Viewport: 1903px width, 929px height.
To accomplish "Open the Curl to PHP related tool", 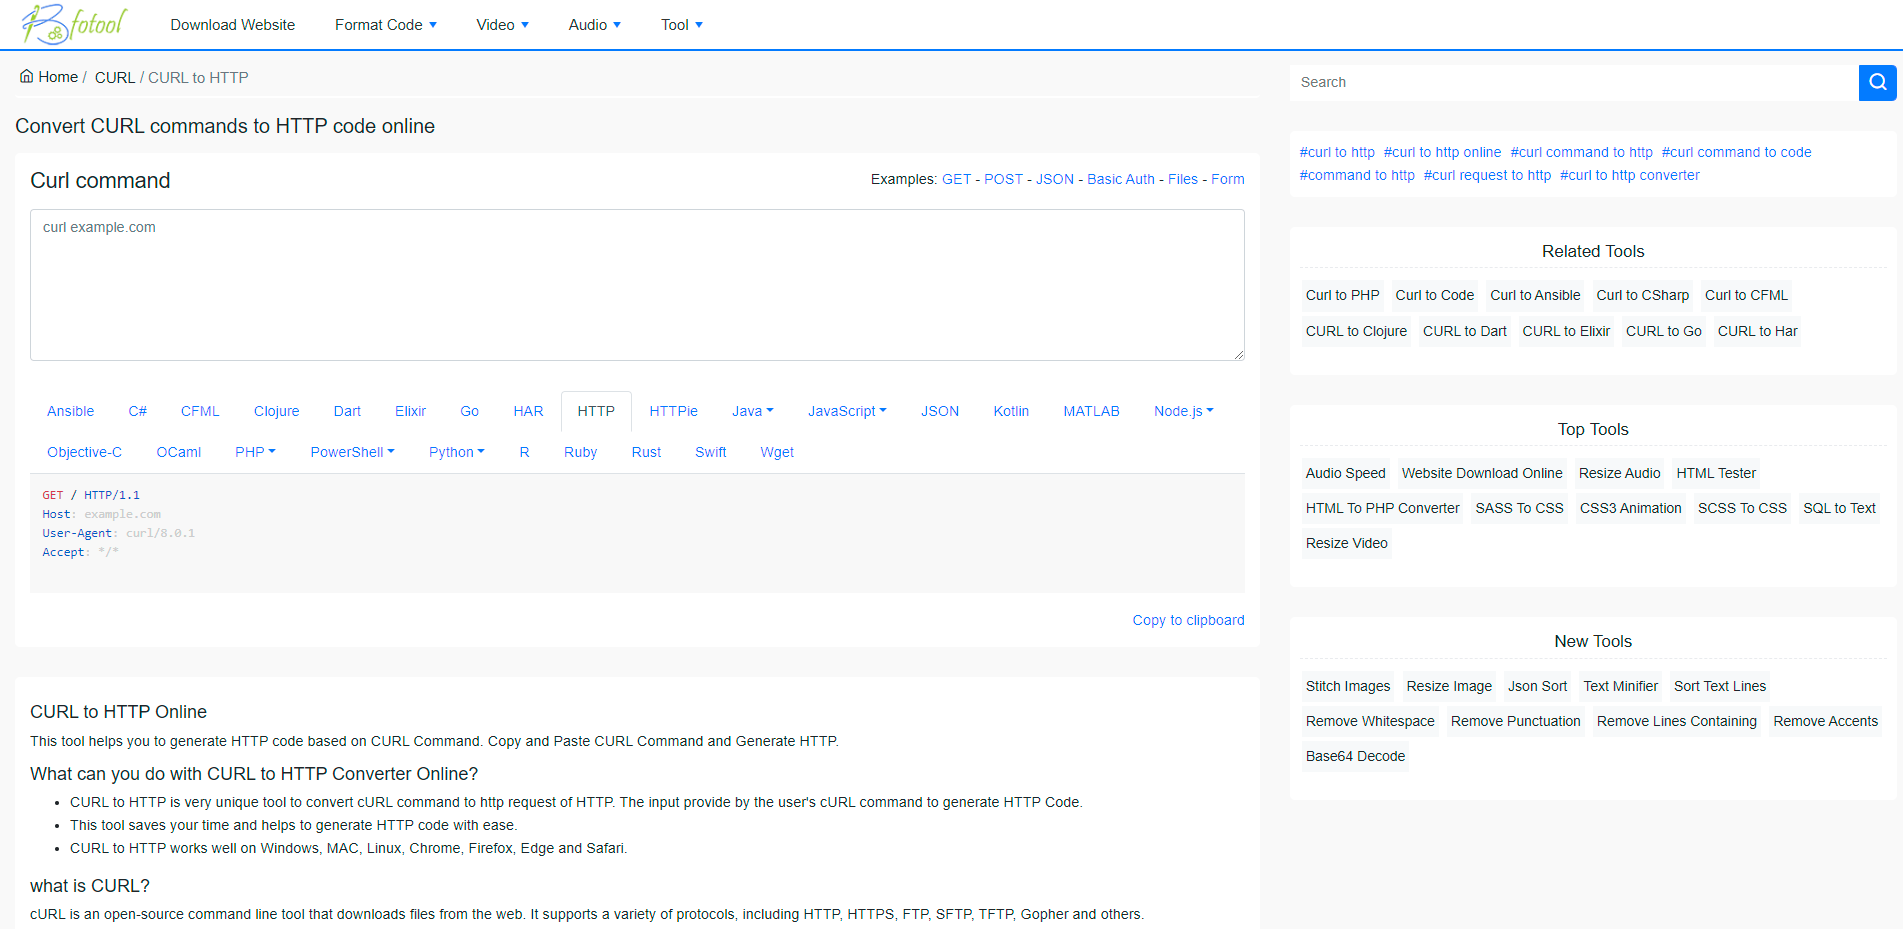I will 1342,295.
